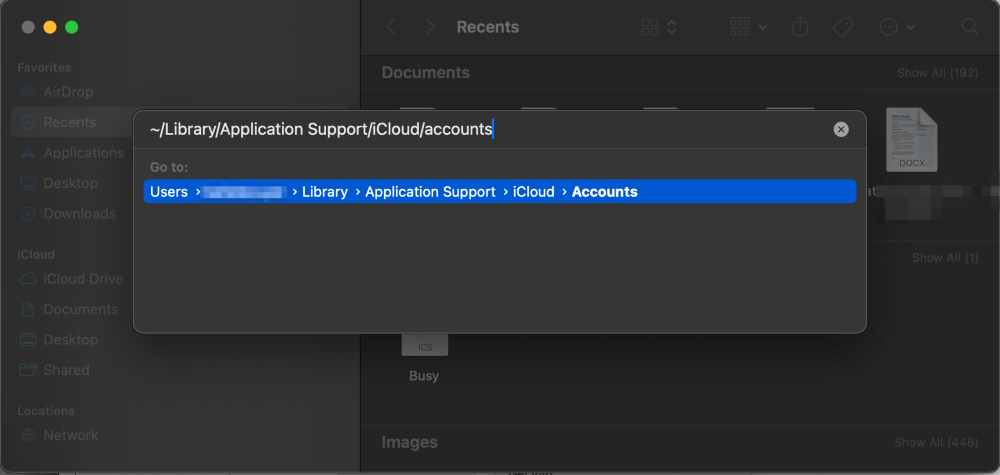This screenshot has height=475, width=1000.
Task: Click the Tags icon in toolbar
Action: (x=843, y=27)
